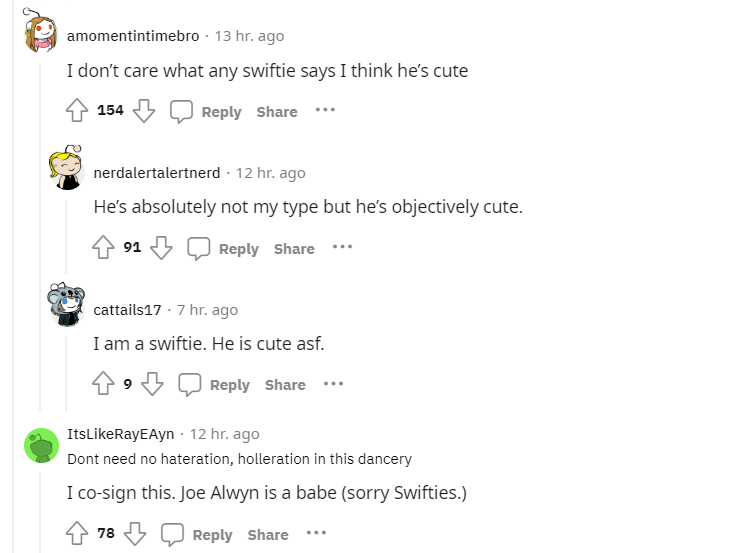Open more options on nerdalertalertnerd's comment
735x553 pixels.
[342, 248]
